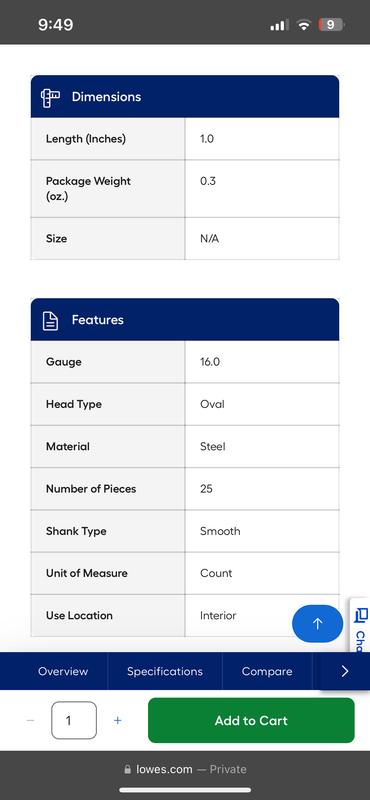Tap the cellular signal bars icon

(x=279, y=24)
